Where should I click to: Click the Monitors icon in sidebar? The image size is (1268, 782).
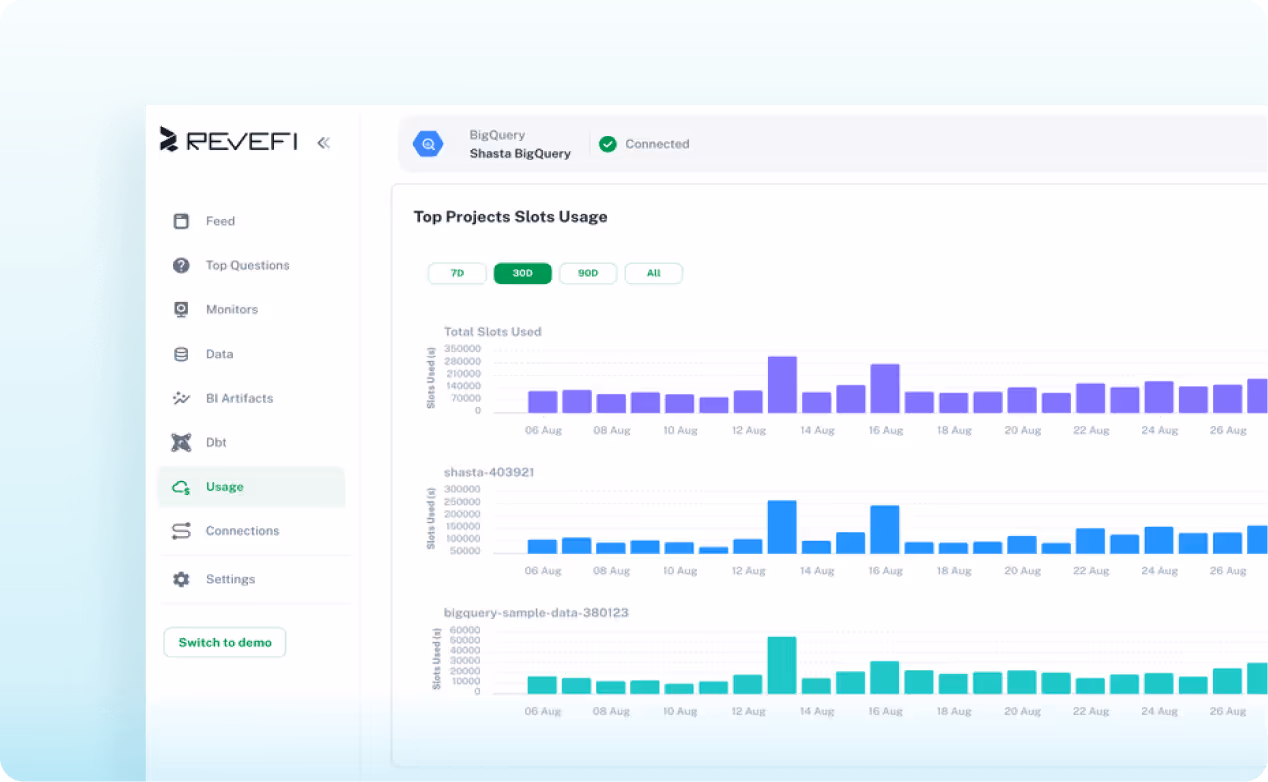tap(181, 309)
